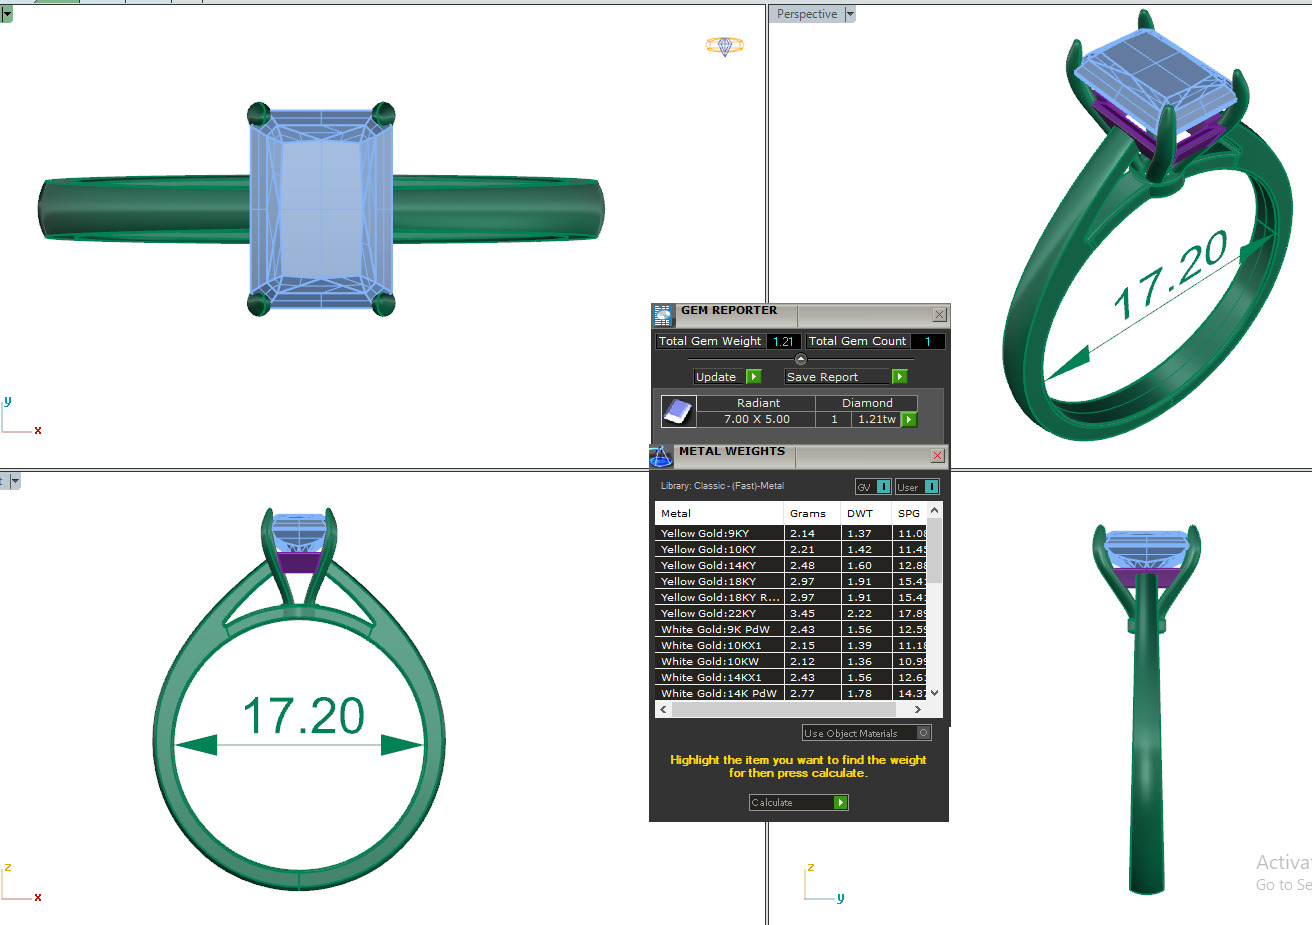Click DWT value 1.78 for 14K PdW

859,693
